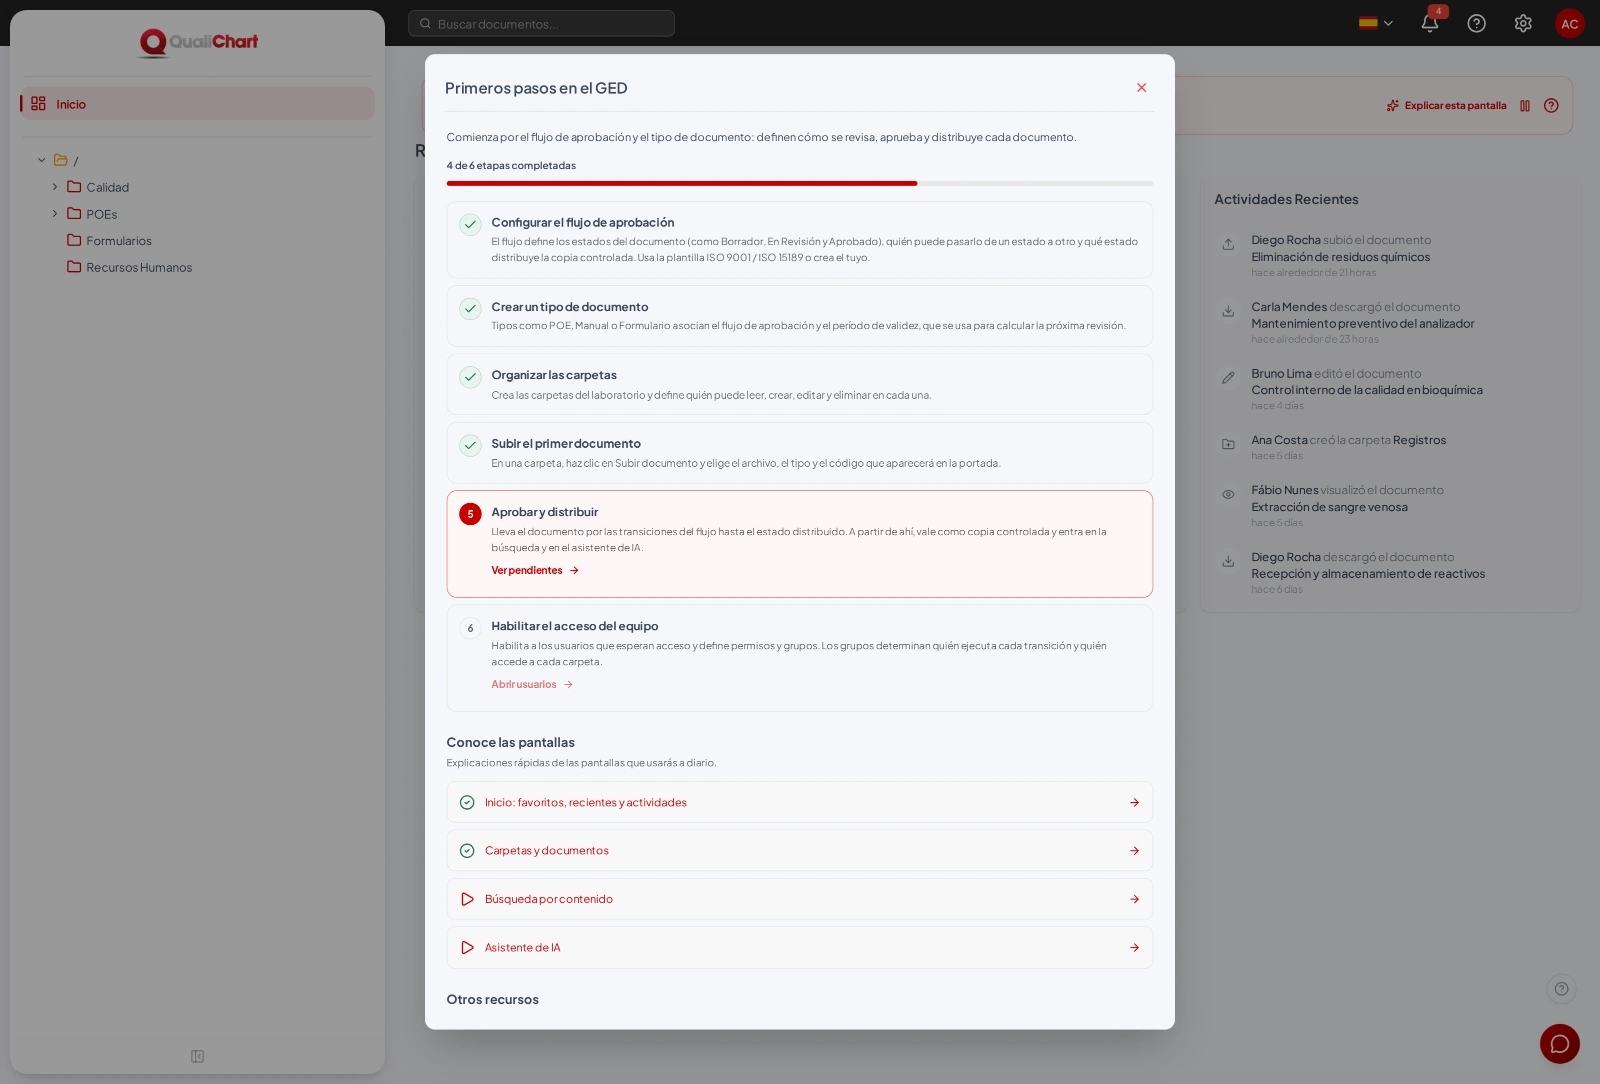Click the check icon for Configurar el flujo
1600x1084 pixels.
470,224
